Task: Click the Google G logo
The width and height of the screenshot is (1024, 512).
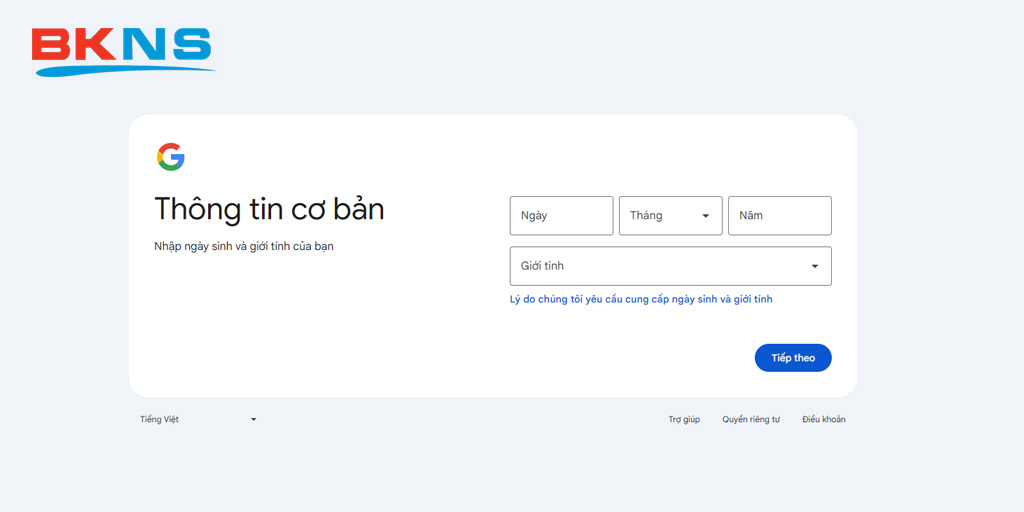Action: [171, 157]
